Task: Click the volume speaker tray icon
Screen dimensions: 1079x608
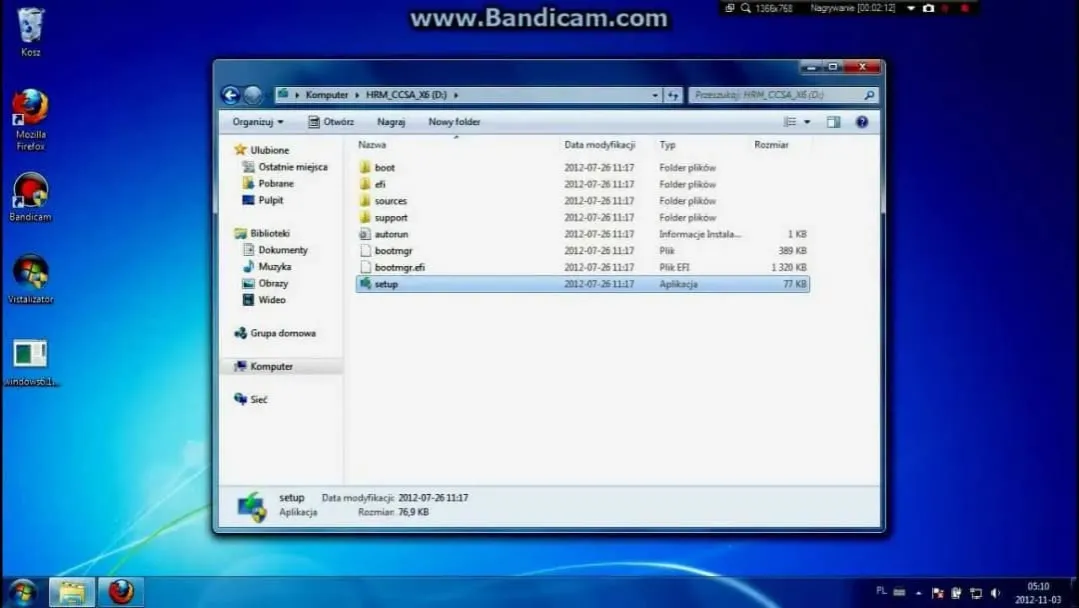Action: click(x=995, y=593)
